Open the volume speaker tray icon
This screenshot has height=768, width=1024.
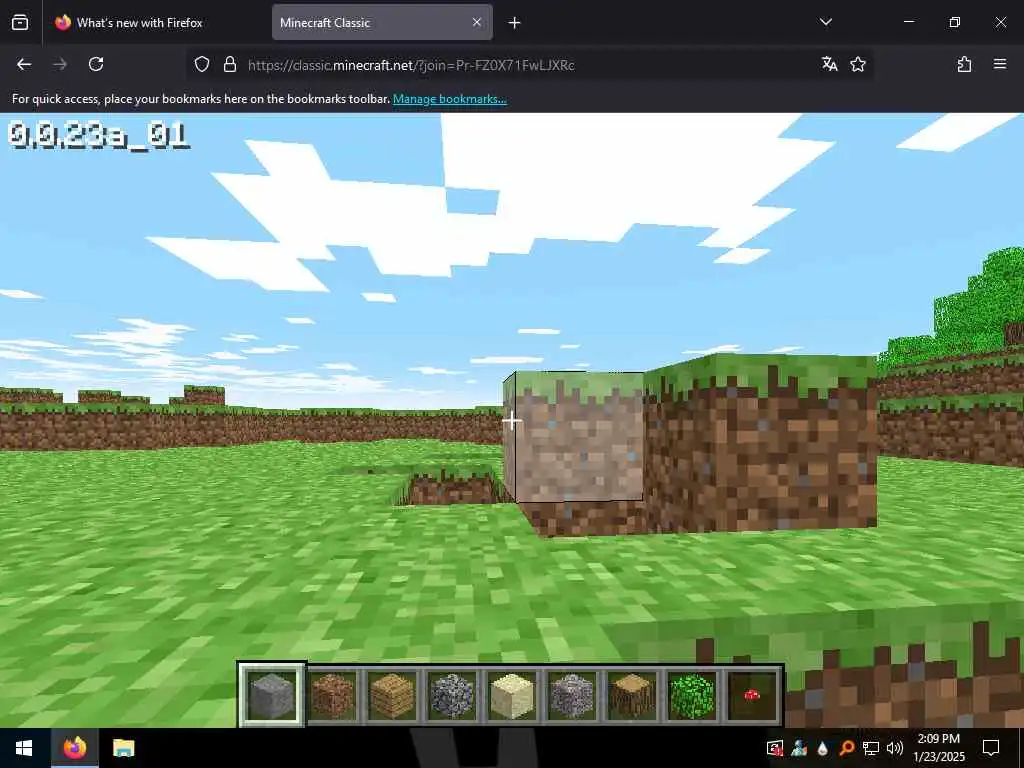[x=895, y=748]
